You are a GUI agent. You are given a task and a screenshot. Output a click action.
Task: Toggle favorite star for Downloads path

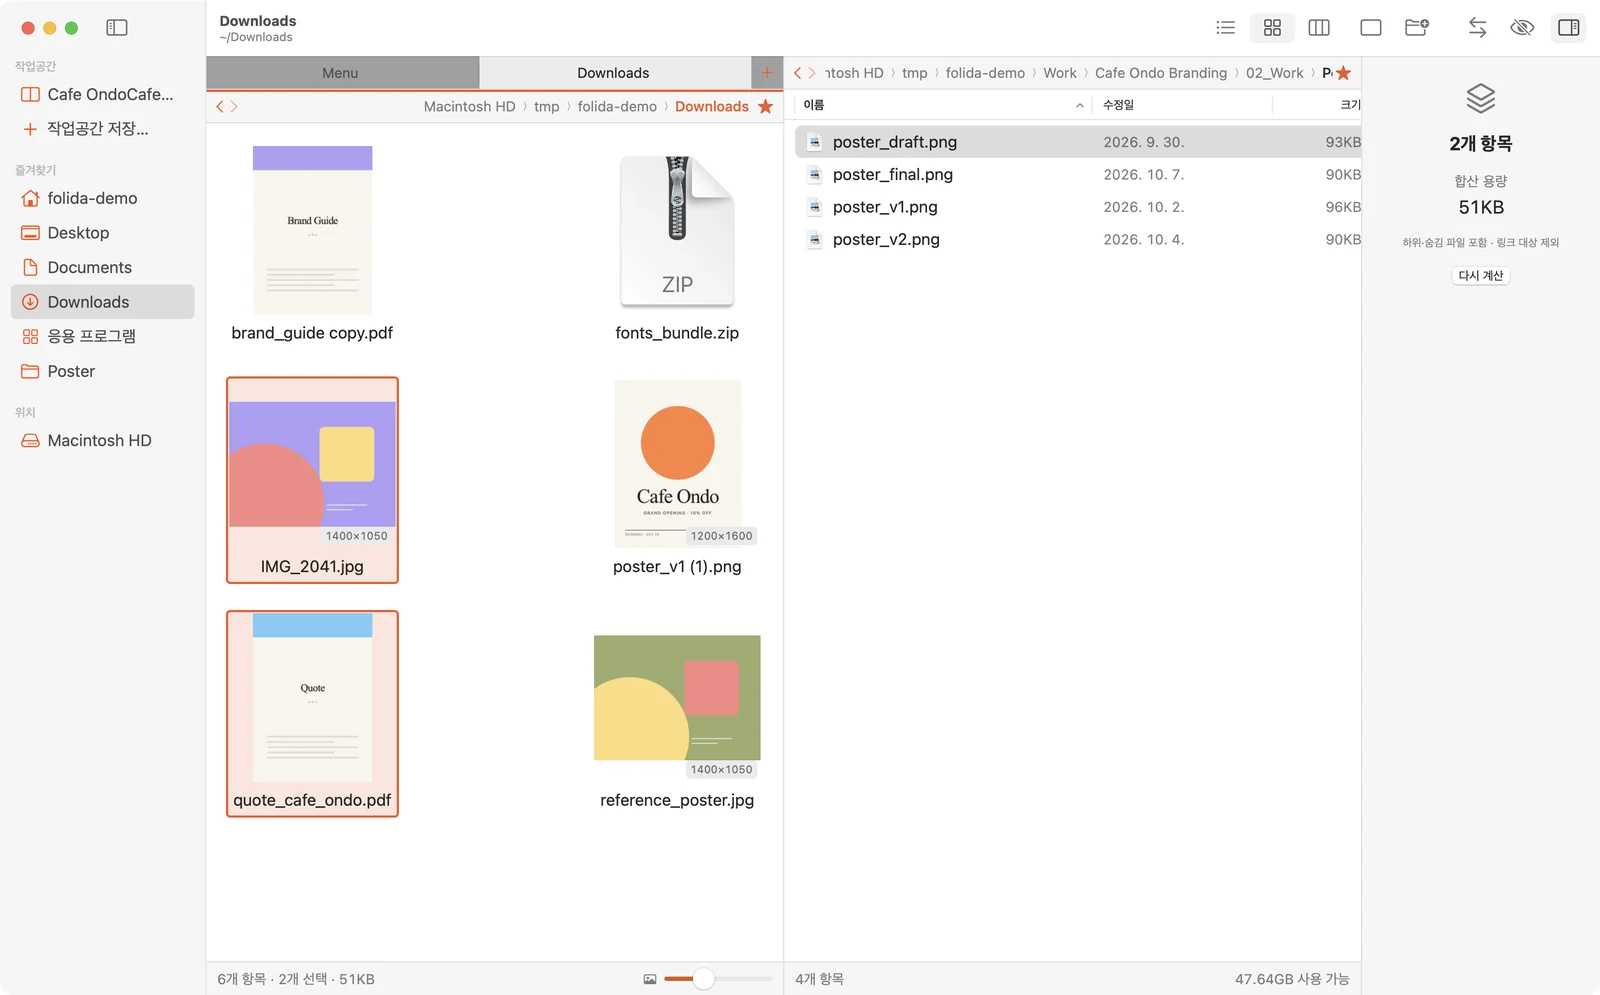(x=766, y=106)
